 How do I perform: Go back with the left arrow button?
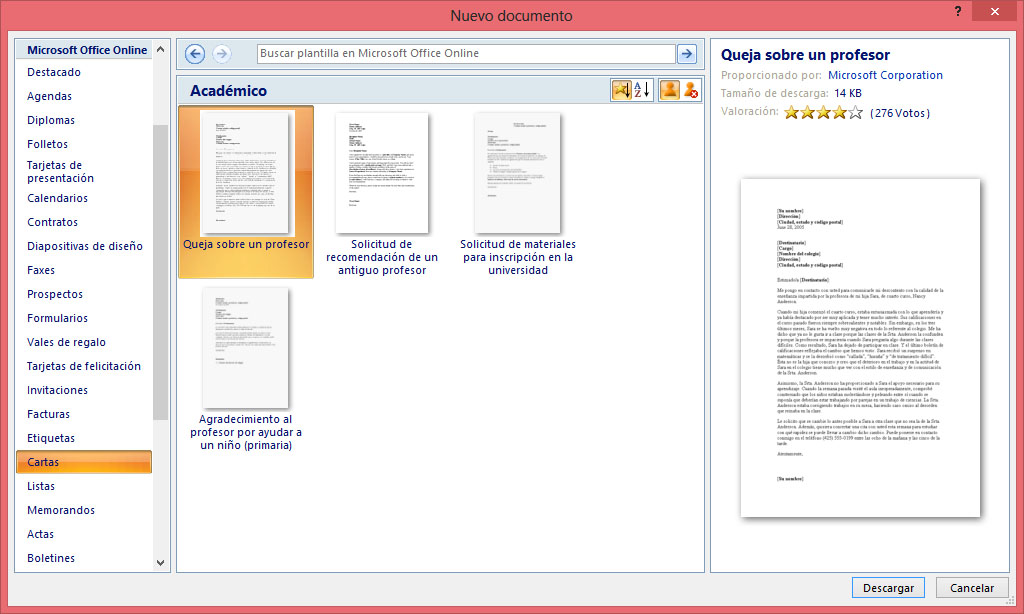click(x=195, y=54)
